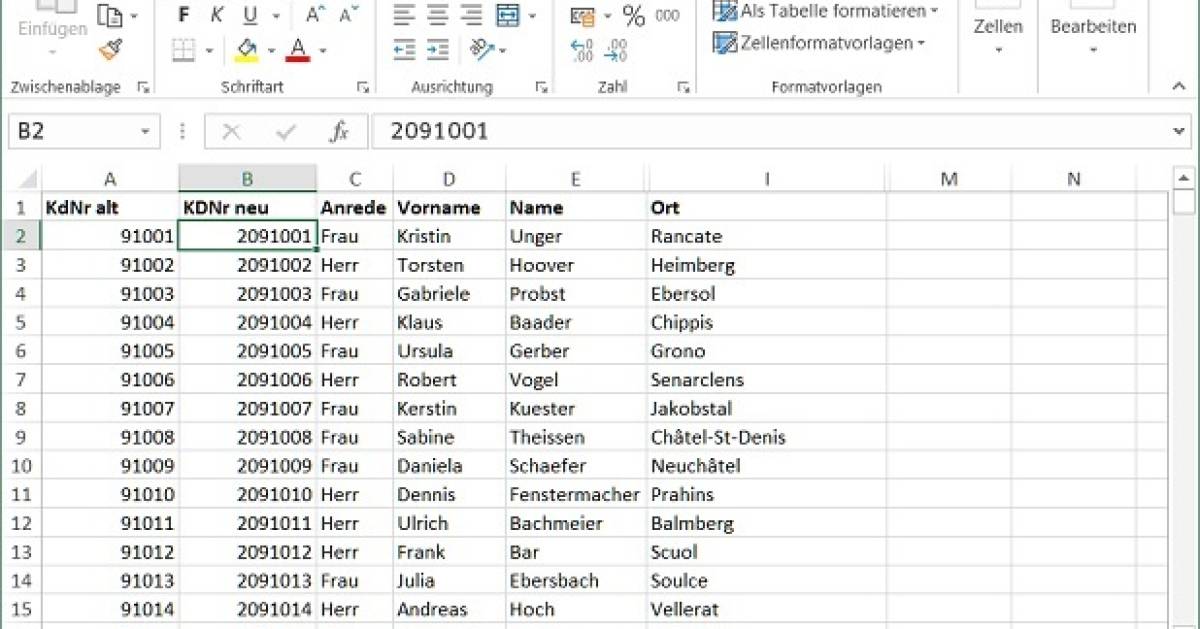Image resolution: width=1200 pixels, height=629 pixels.
Task: Select cell containing Fenstermacher
Action: click(x=577, y=494)
